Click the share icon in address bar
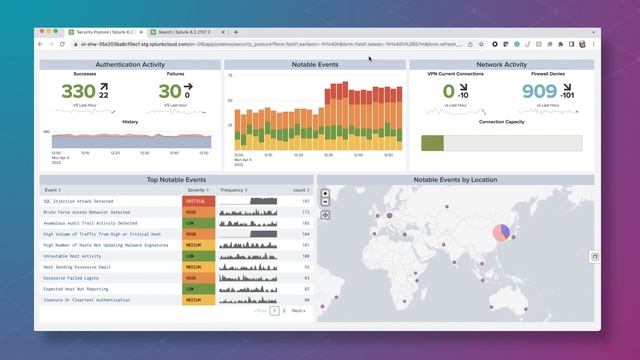The width and height of the screenshot is (640, 360). (x=470, y=44)
